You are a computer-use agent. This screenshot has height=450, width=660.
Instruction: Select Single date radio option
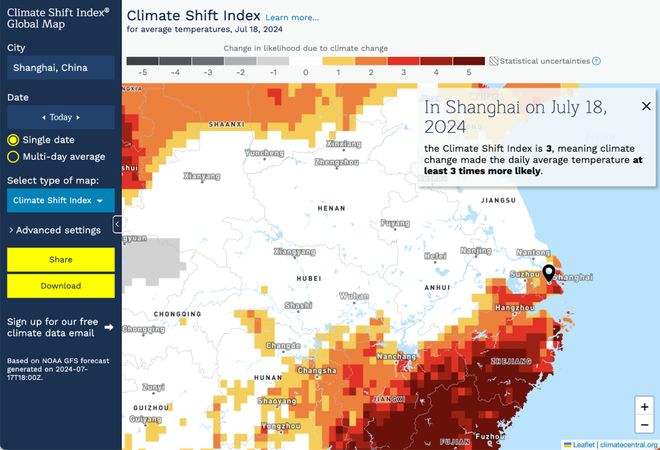click(13, 140)
